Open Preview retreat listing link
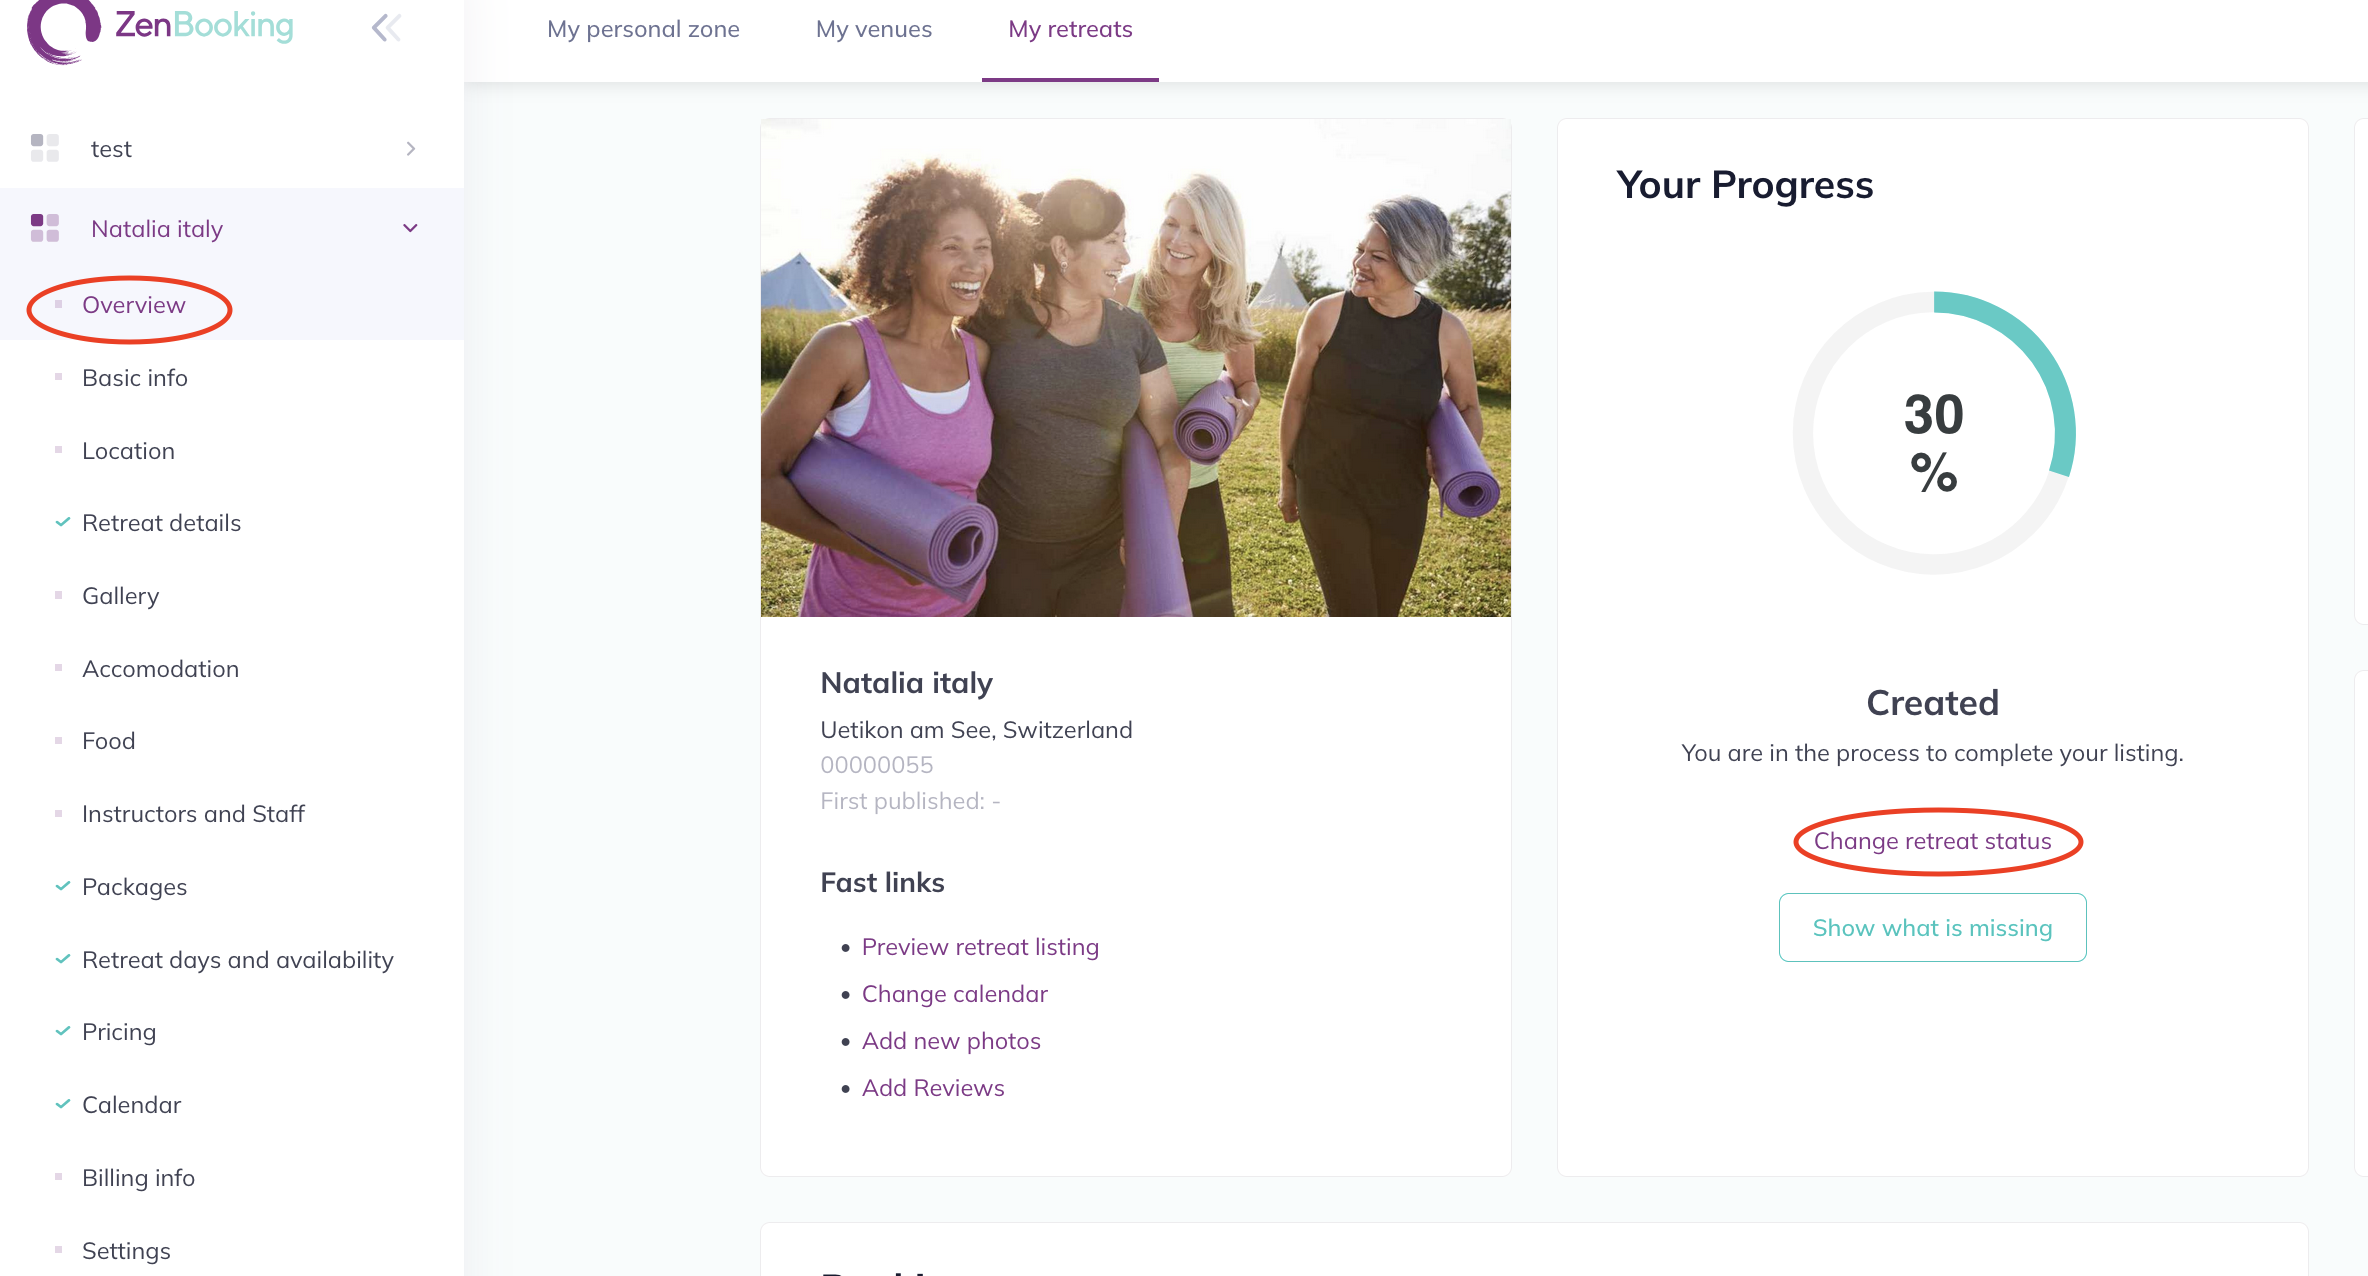The height and width of the screenshot is (1276, 2368). pos(980,947)
